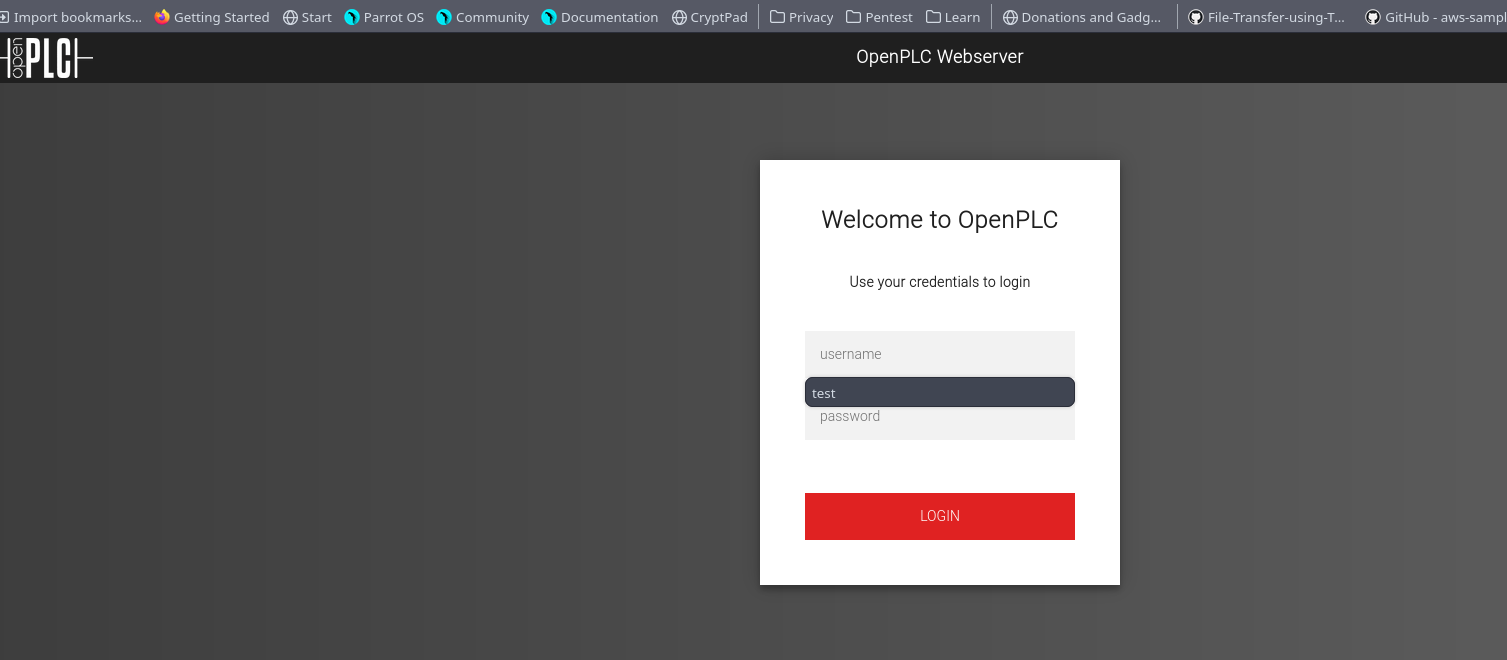Click the globe icon beside Donations

click(1010, 17)
